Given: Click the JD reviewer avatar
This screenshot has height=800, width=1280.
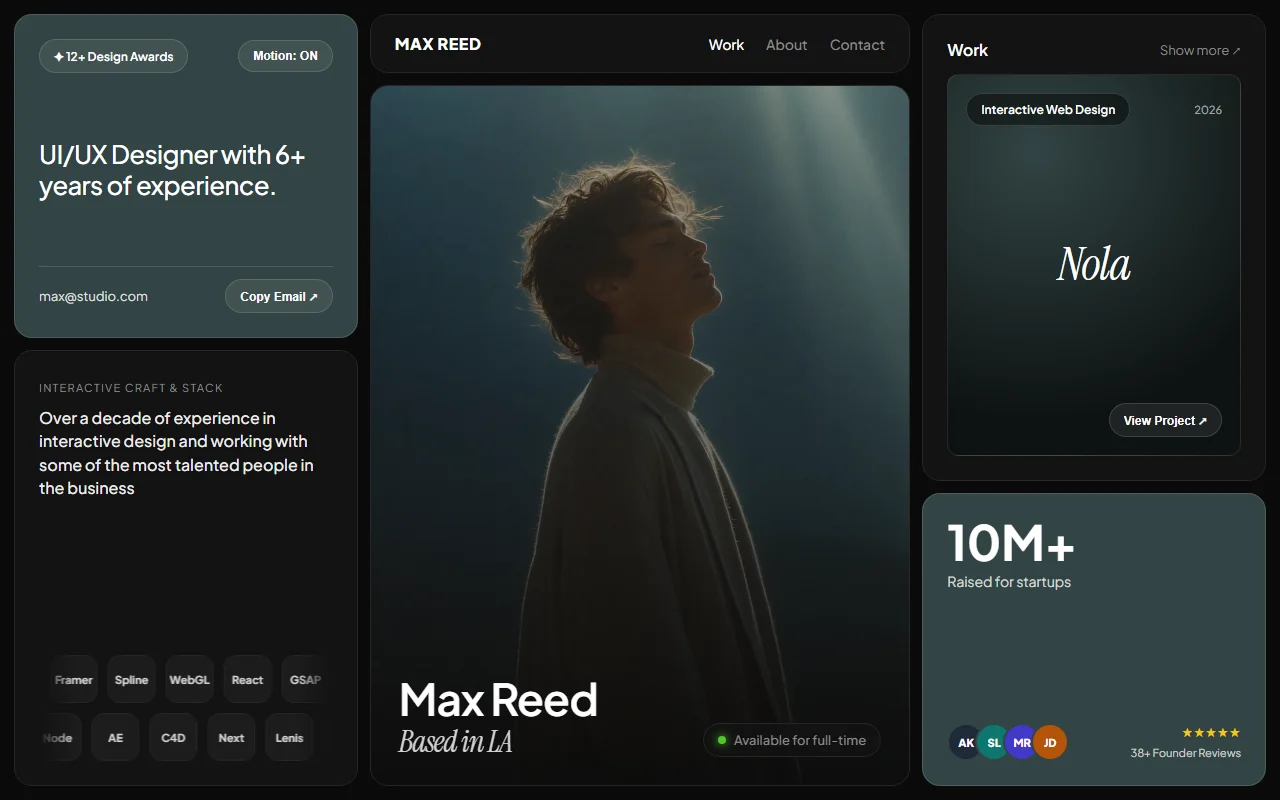Looking at the screenshot, I should click(1050, 742).
